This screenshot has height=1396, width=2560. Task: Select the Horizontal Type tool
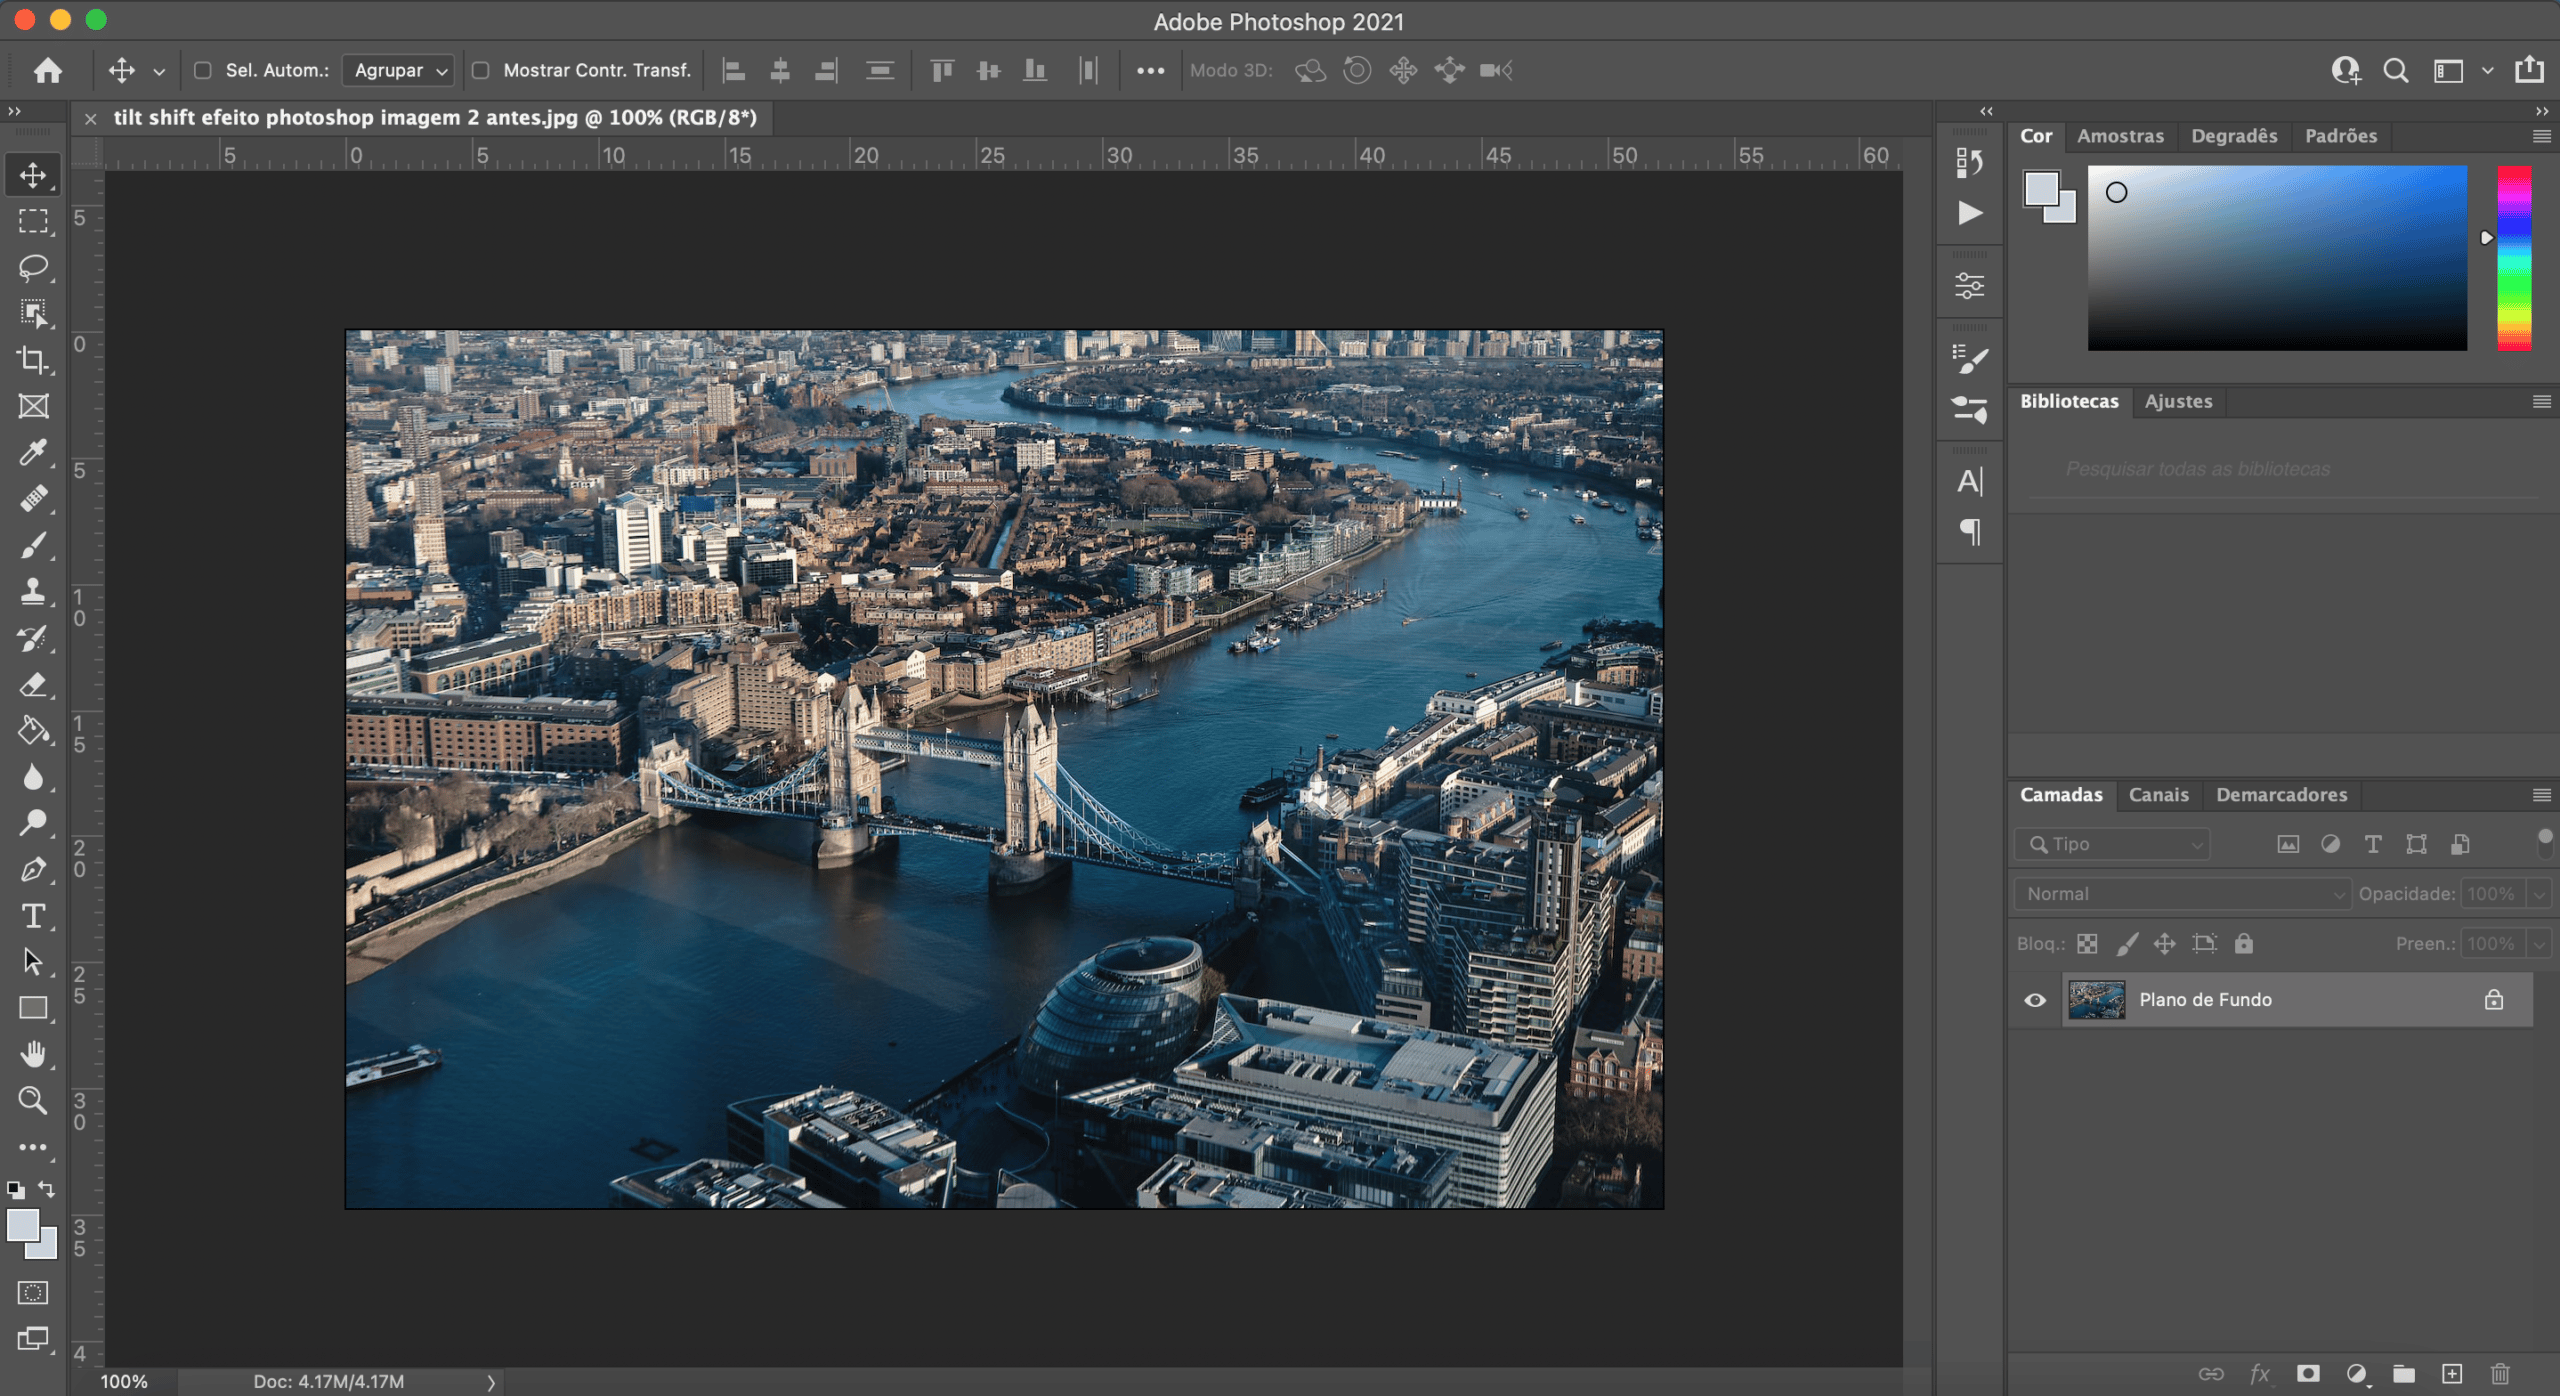tap(33, 916)
